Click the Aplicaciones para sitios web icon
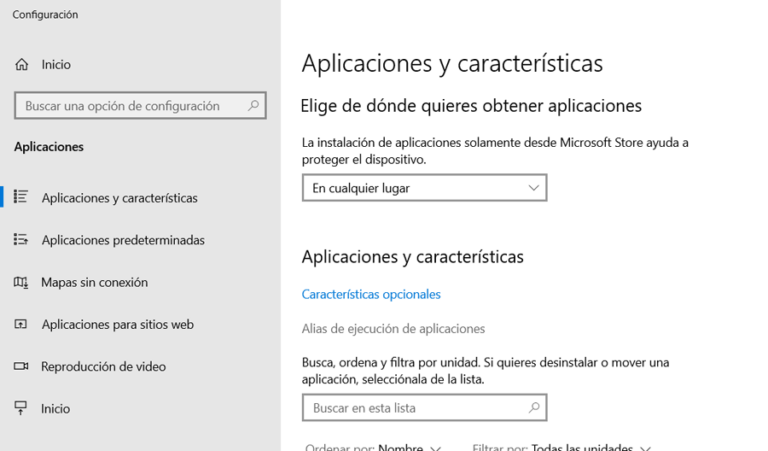The image size is (768, 451). [x=21, y=324]
